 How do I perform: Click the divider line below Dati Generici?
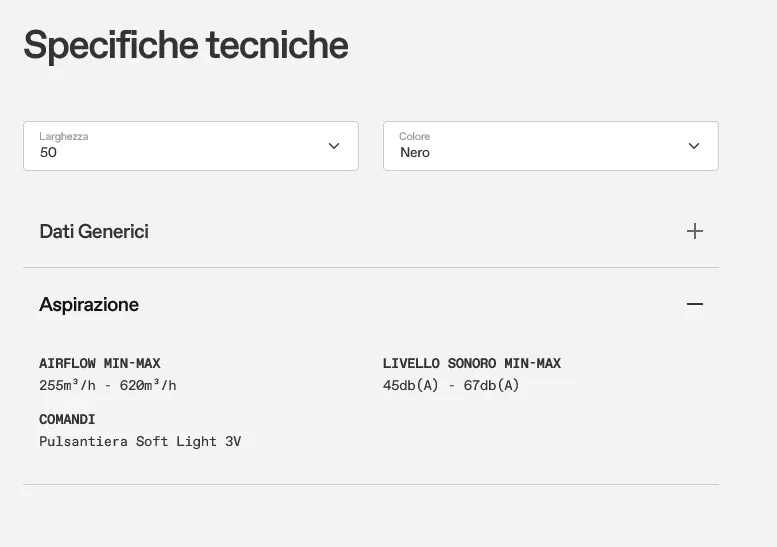click(371, 267)
